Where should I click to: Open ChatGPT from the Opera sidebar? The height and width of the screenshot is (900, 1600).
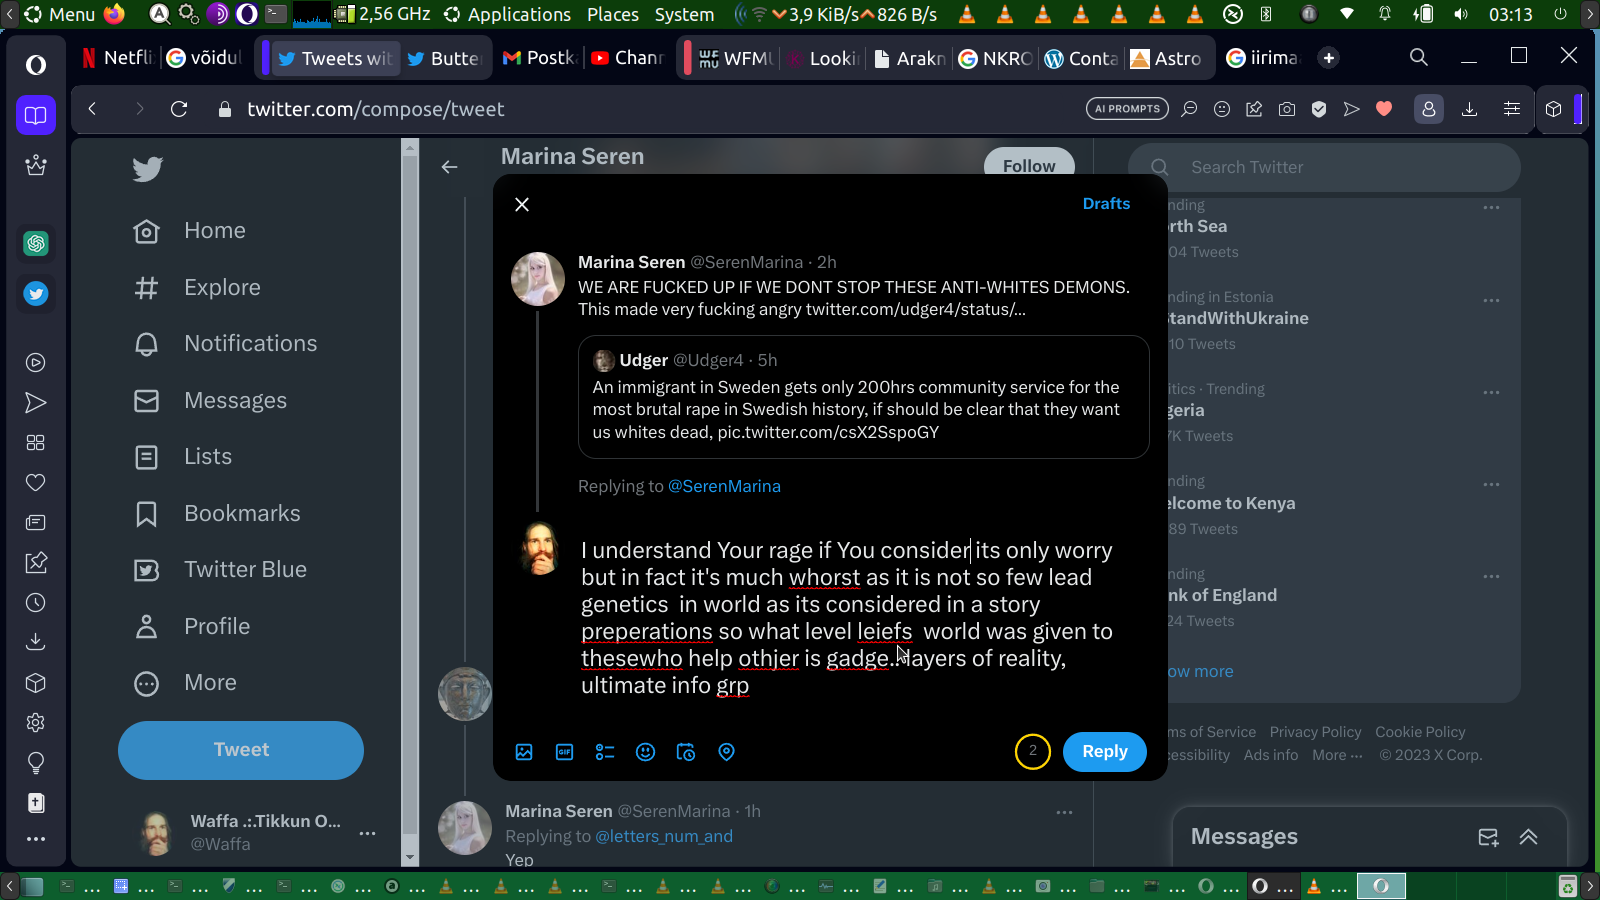pos(36,243)
